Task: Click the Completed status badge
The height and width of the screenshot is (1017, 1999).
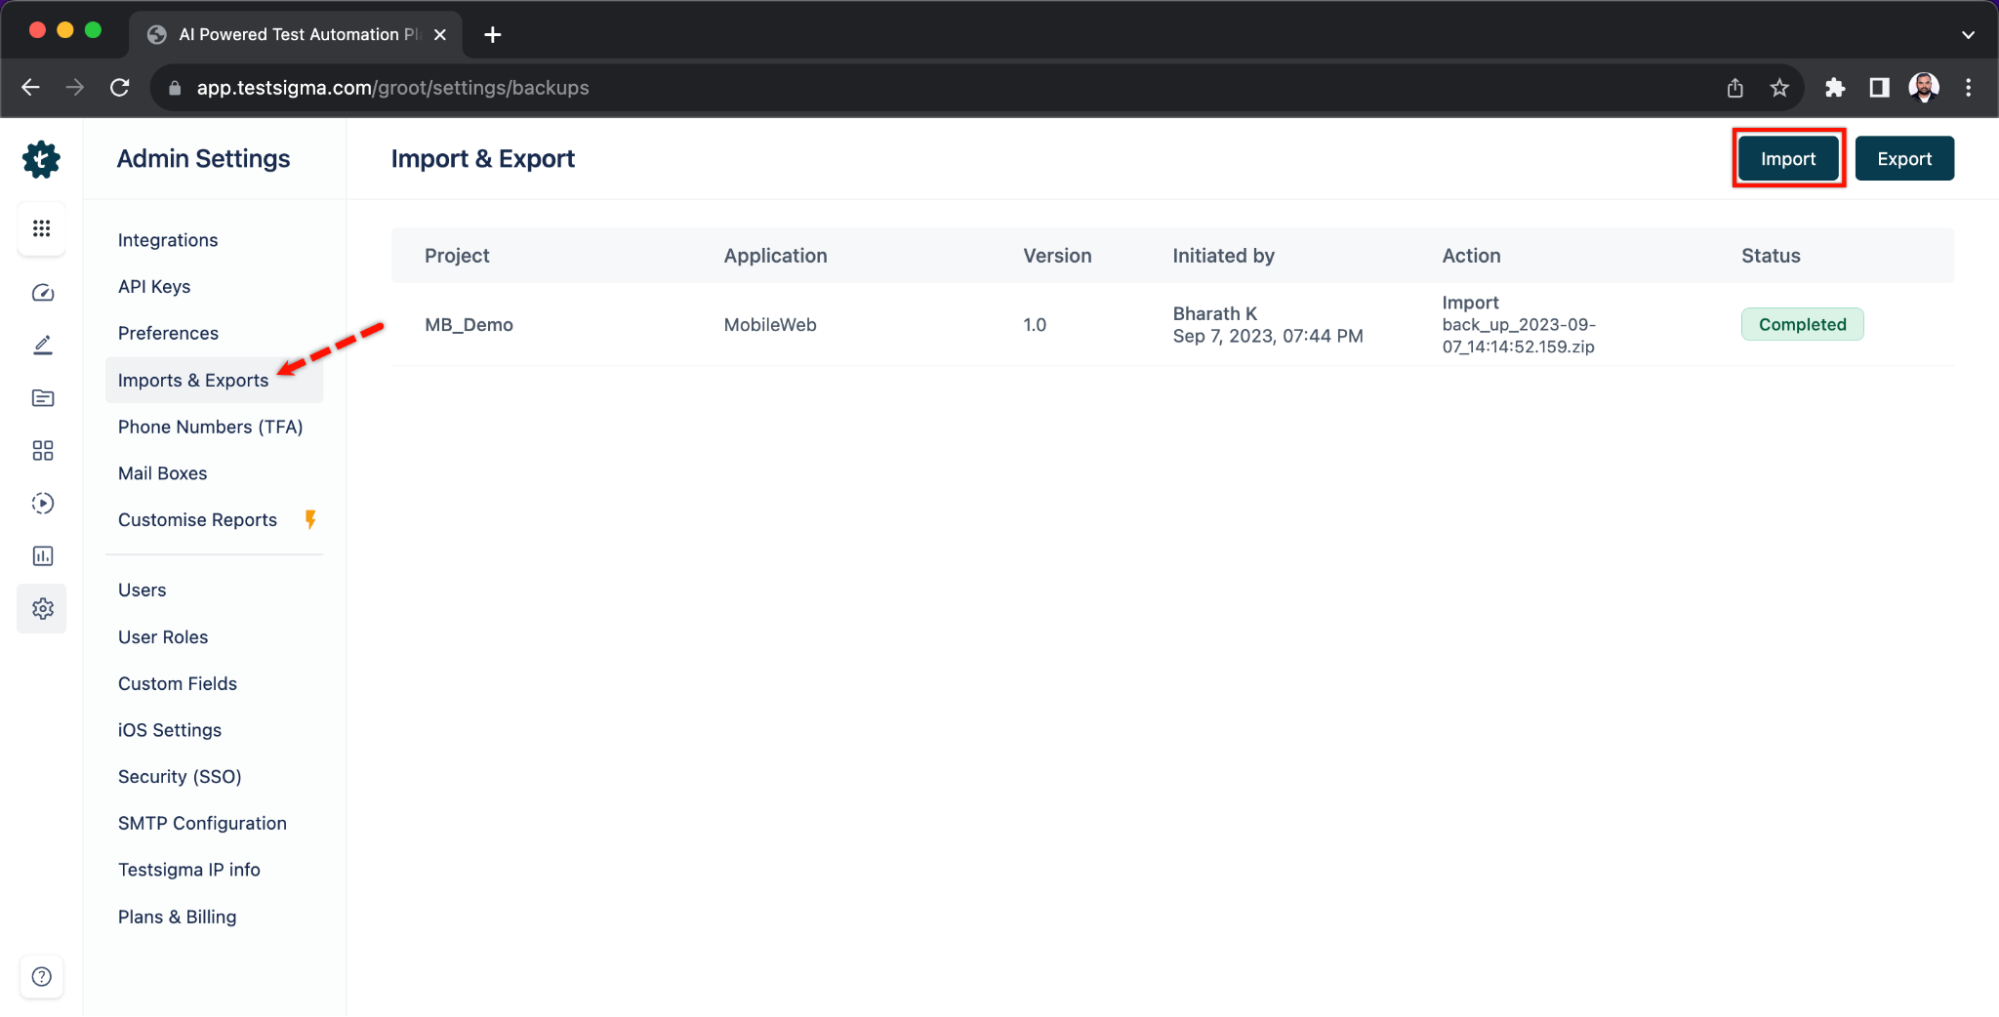Action: point(1802,325)
